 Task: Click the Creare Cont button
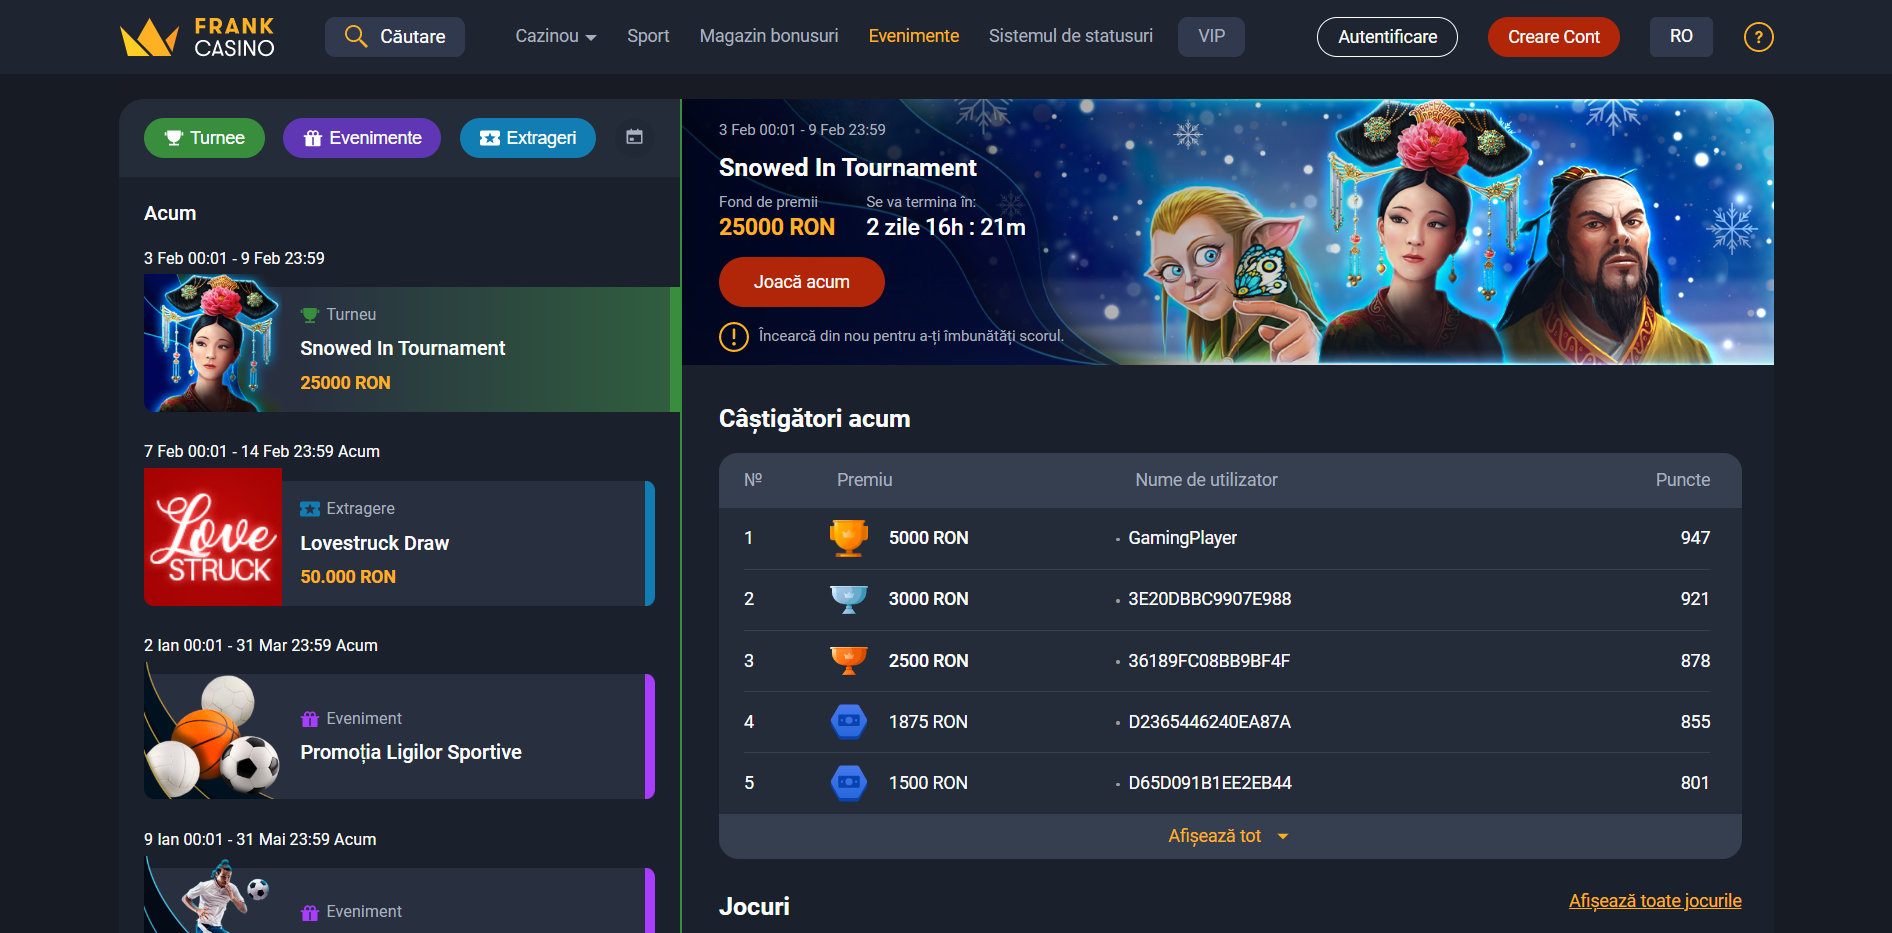1554,37
